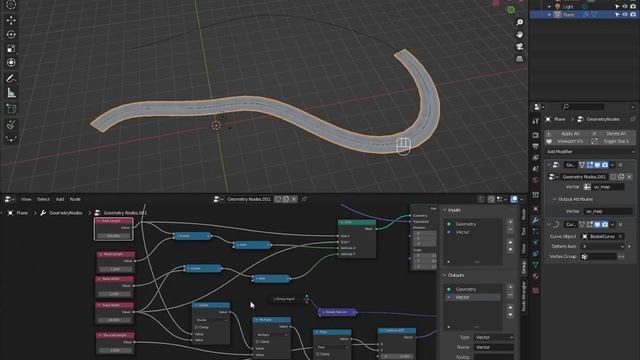This screenshot has width=640, height=360.
Task: Add new socket in Inputs panel
Action: tap(510, 222)
